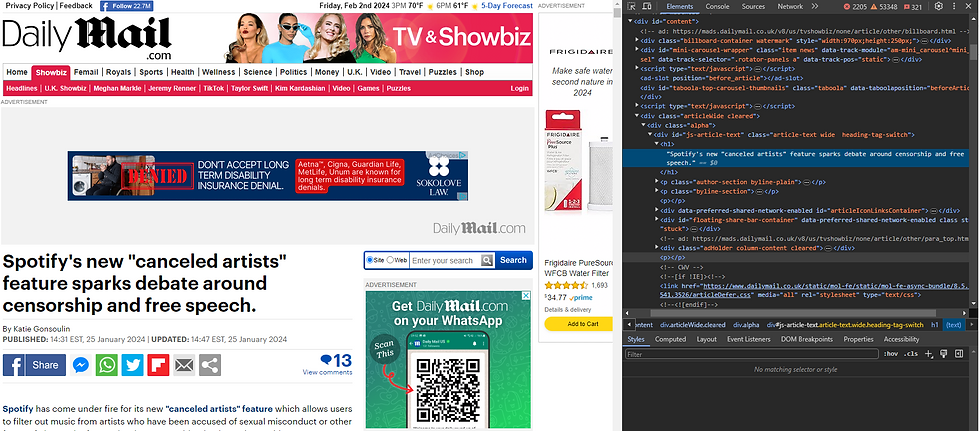Viewport: 980px width, 431px height.
Task: Select the Site radio button
Action: tap(370, 260)
